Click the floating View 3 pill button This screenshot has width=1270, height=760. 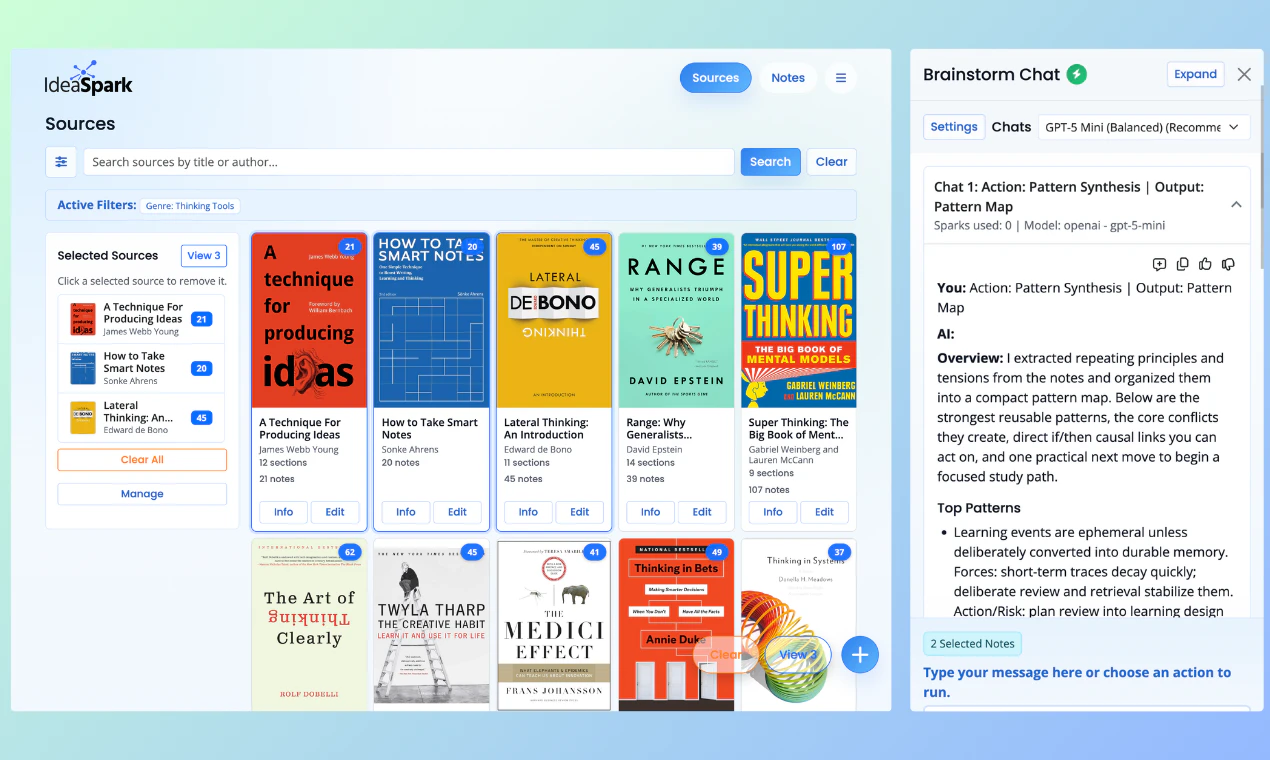pos(798,655)
